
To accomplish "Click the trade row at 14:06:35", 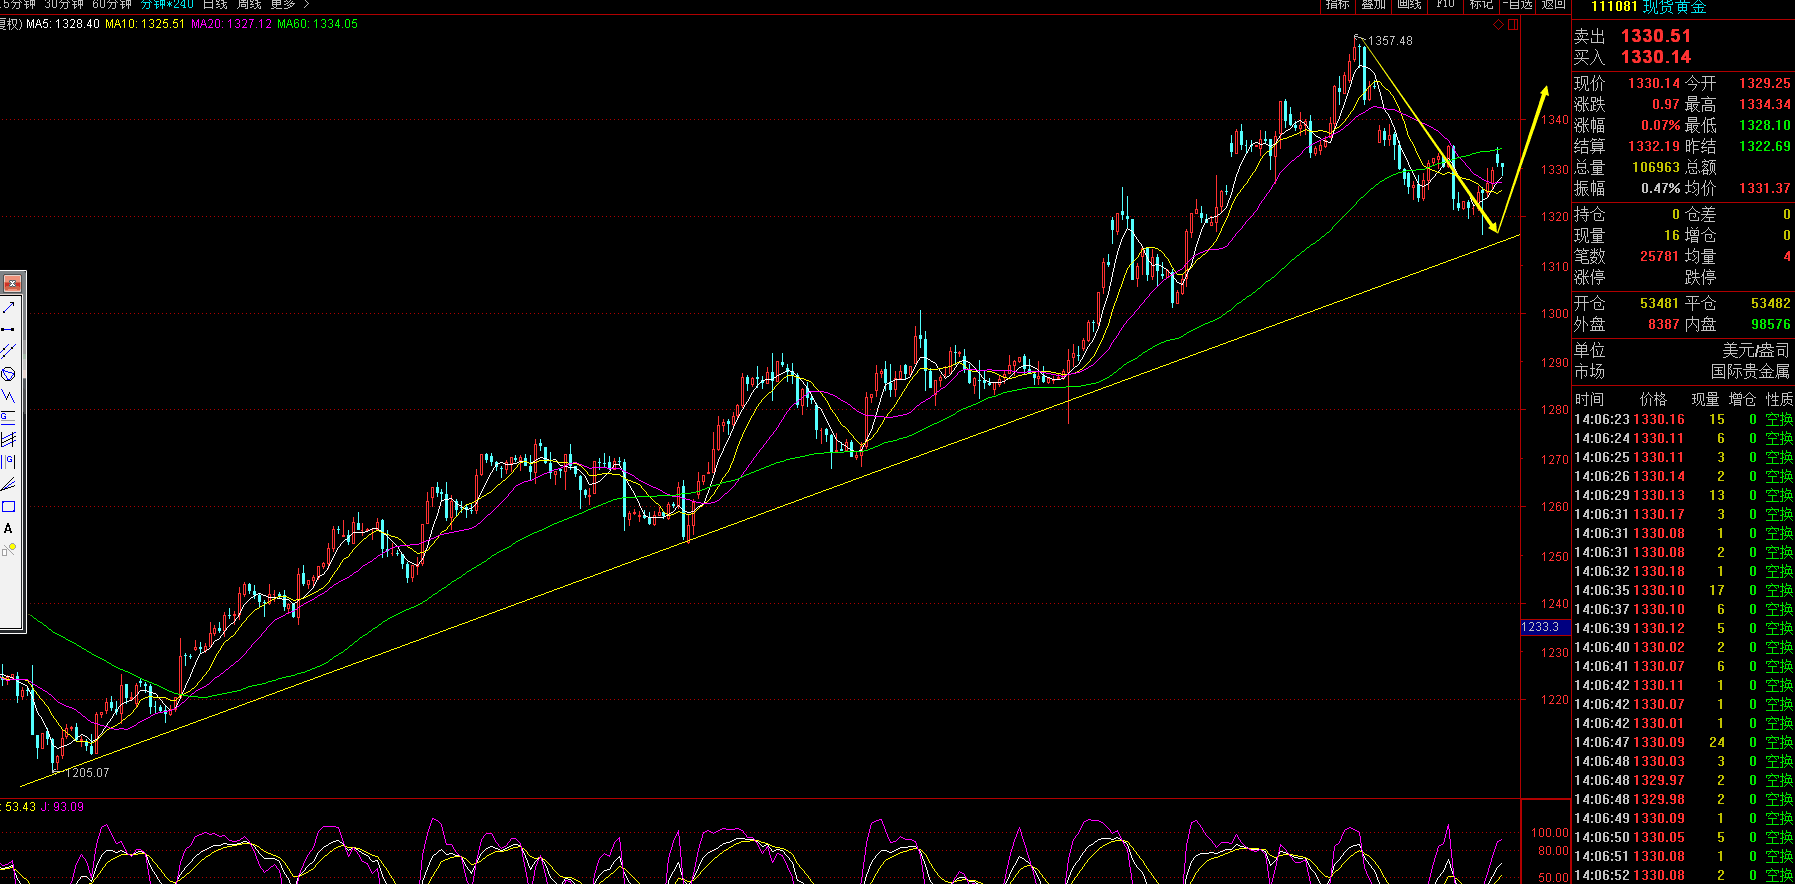I will coord(1683,591).
